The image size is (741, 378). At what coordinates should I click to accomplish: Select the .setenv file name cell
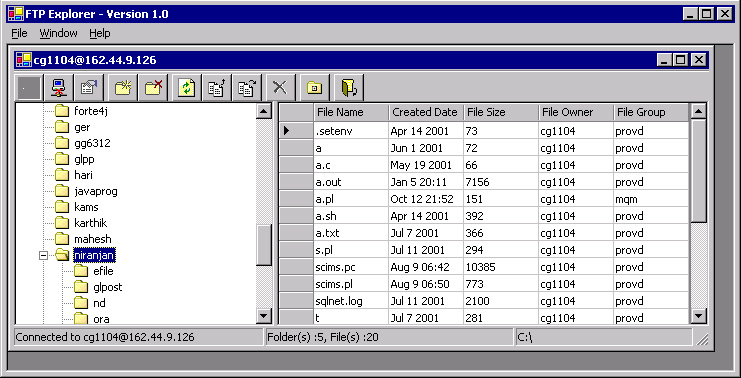351,131
